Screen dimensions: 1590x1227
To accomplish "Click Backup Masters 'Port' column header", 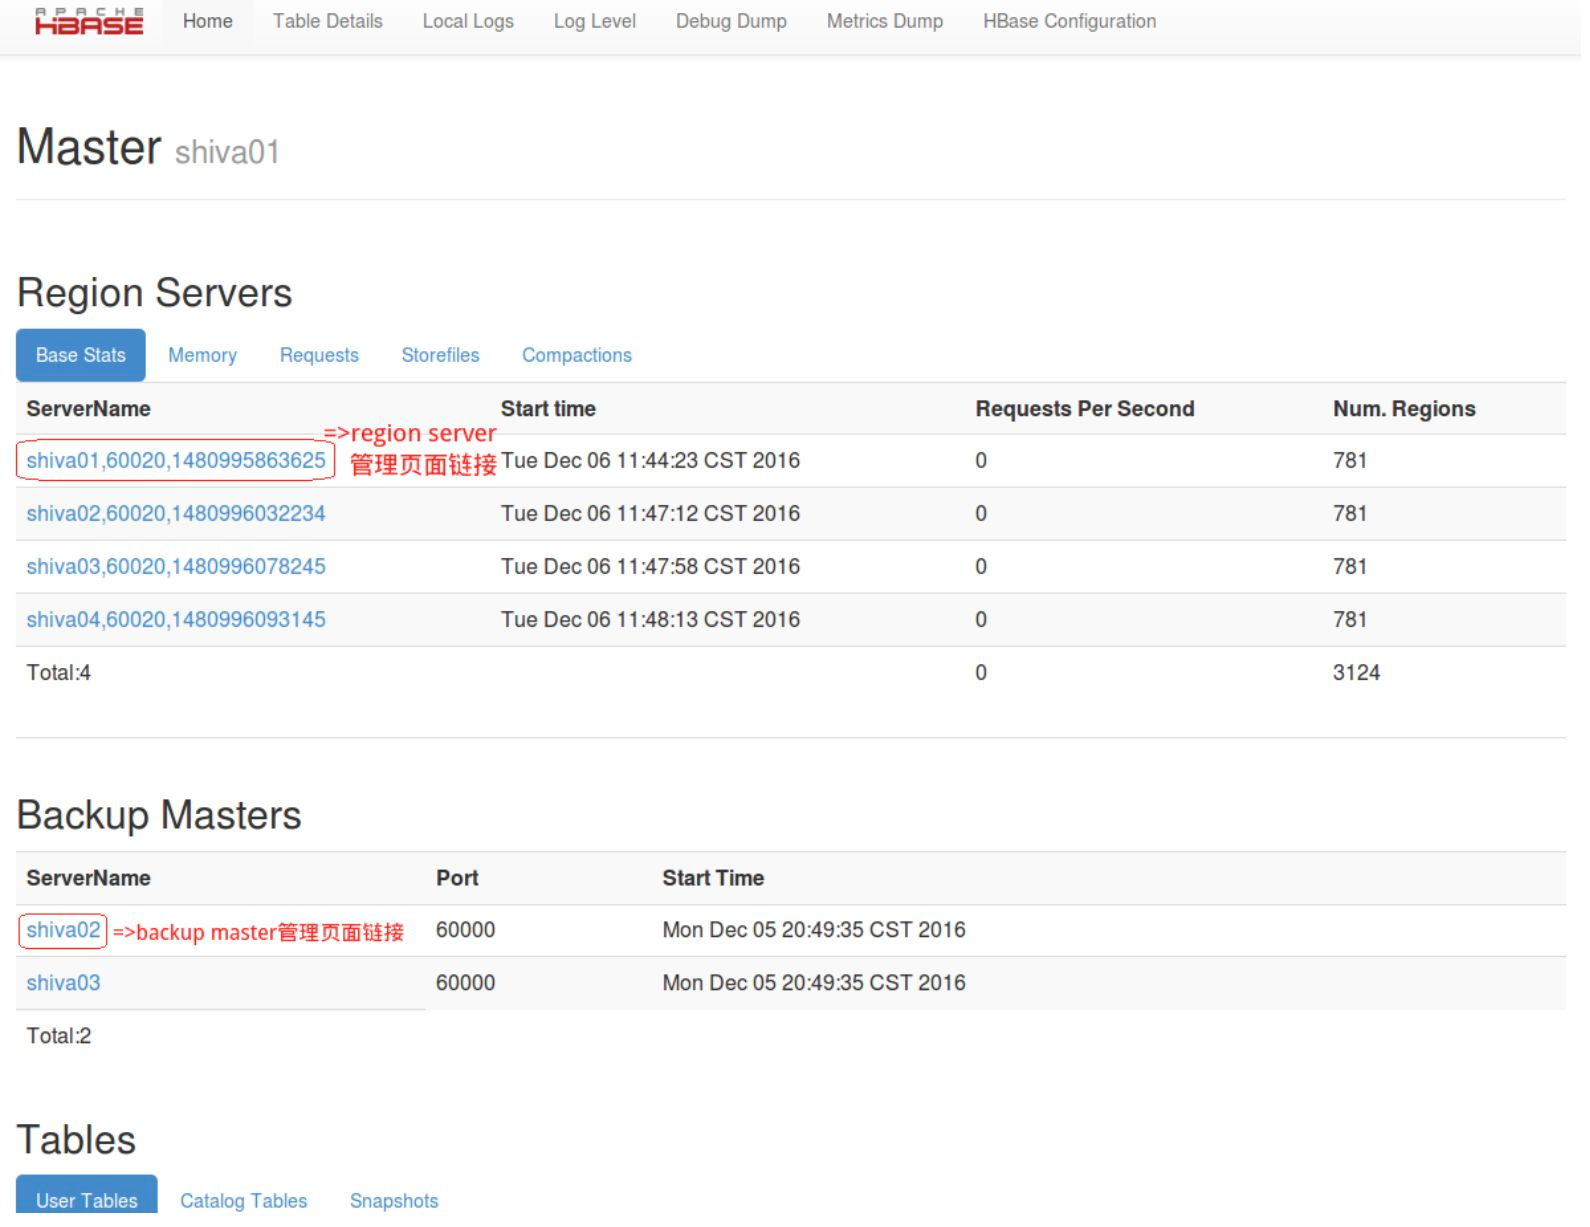I will [x=457, y=877].
